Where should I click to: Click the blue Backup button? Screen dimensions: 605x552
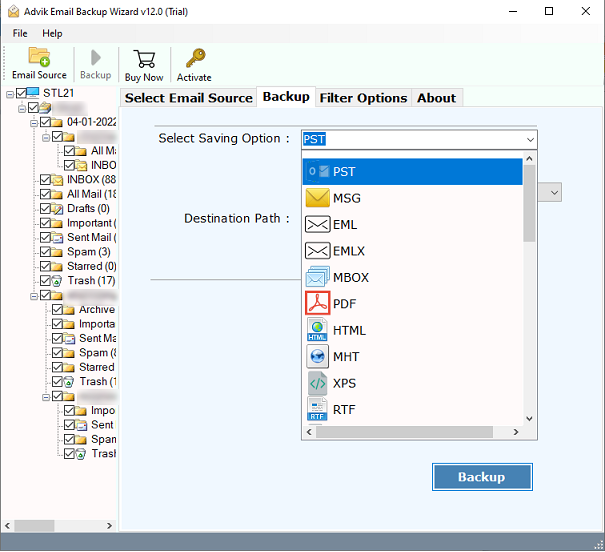pyautogui.click(x=482, y=477)
